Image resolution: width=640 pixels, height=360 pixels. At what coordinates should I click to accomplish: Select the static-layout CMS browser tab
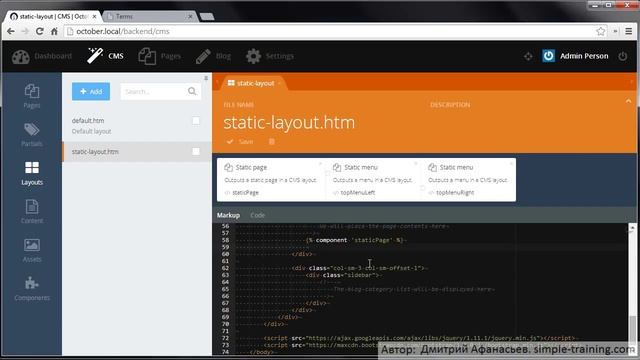53,16
